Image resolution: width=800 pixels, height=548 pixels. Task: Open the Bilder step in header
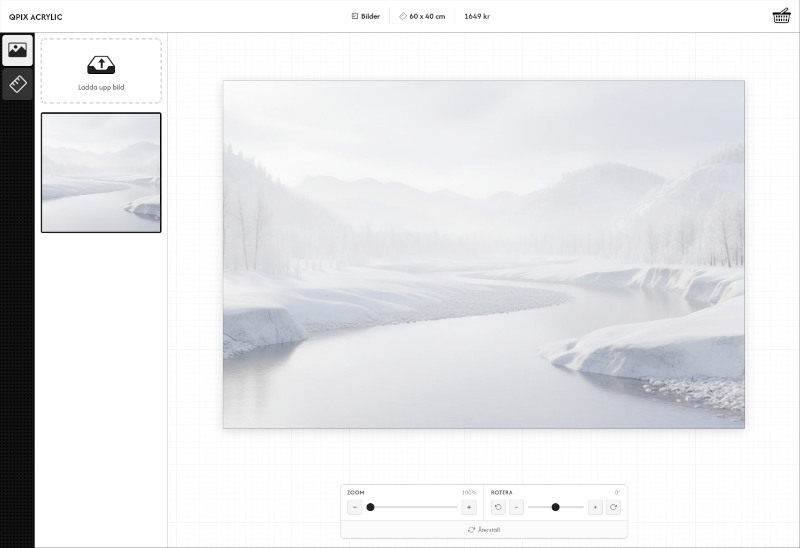click(x=365, y=17)
